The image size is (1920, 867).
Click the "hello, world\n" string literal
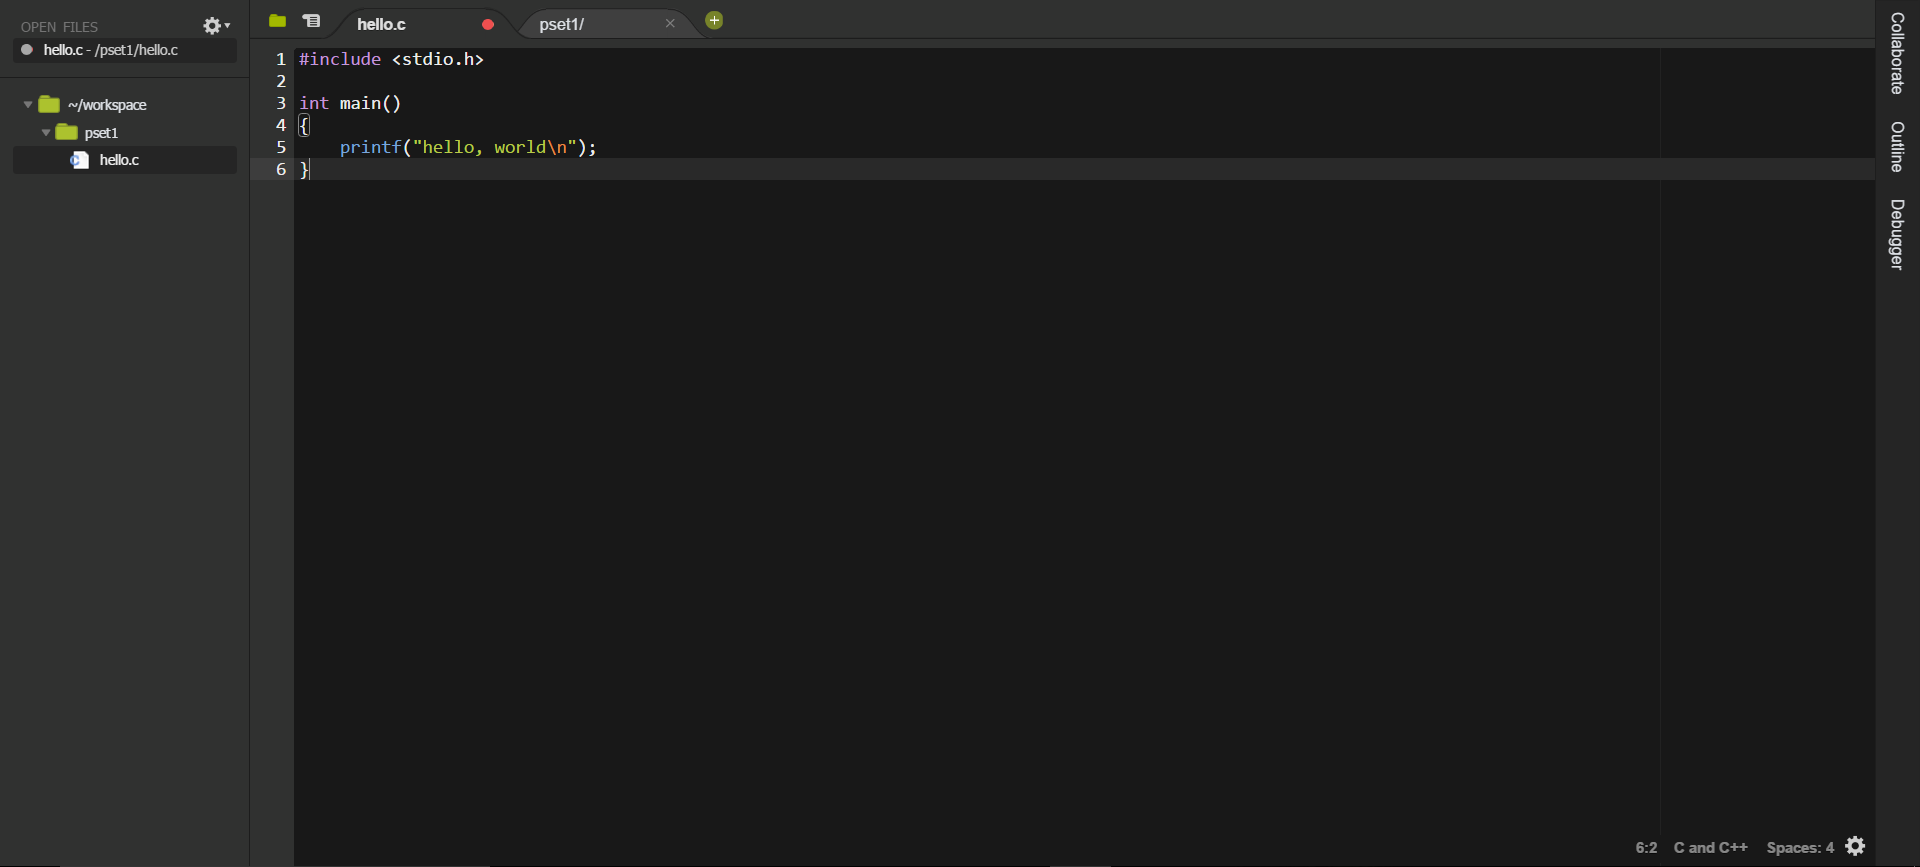(495, 147)
